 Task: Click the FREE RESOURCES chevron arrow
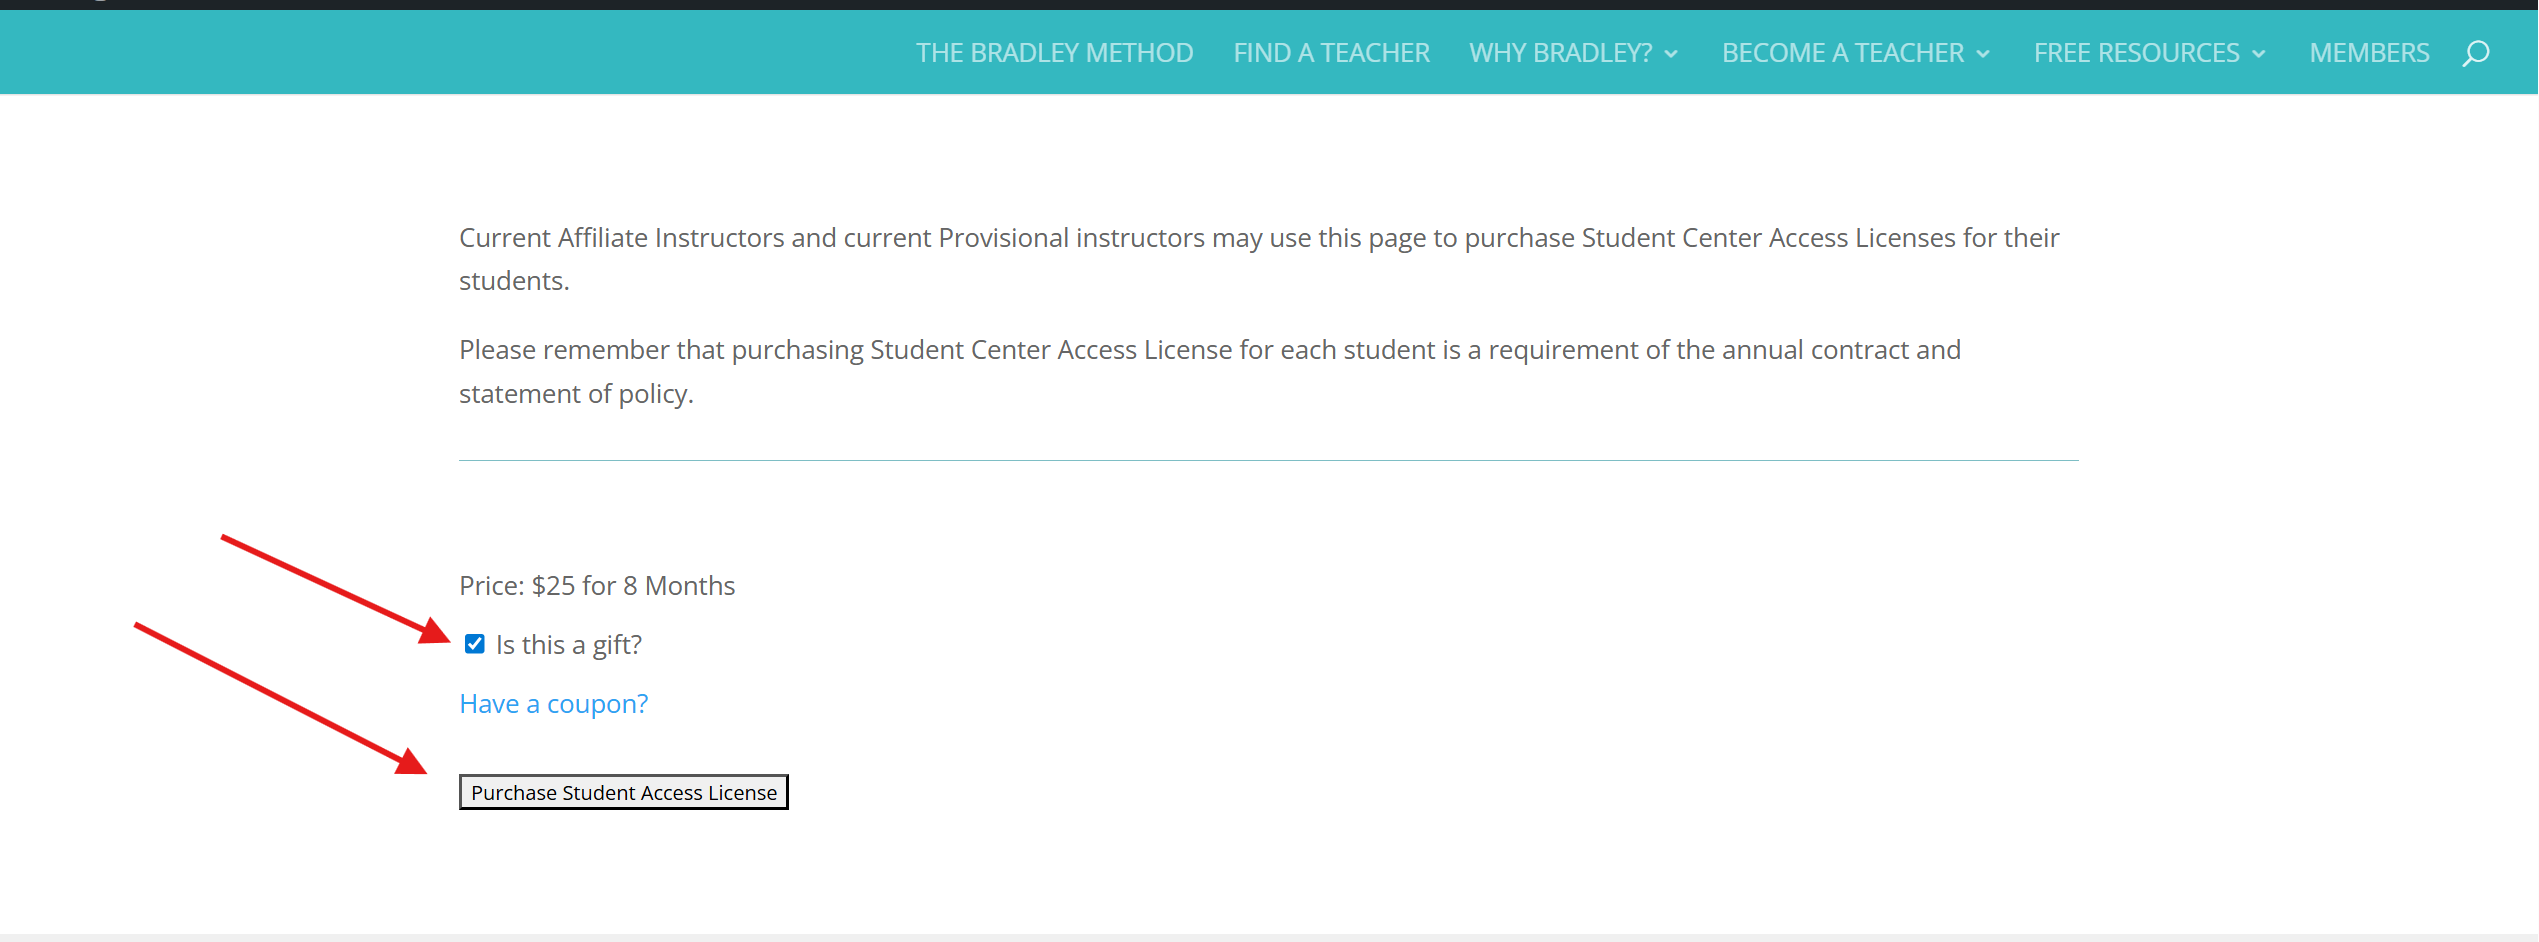tap(2259, 54)
